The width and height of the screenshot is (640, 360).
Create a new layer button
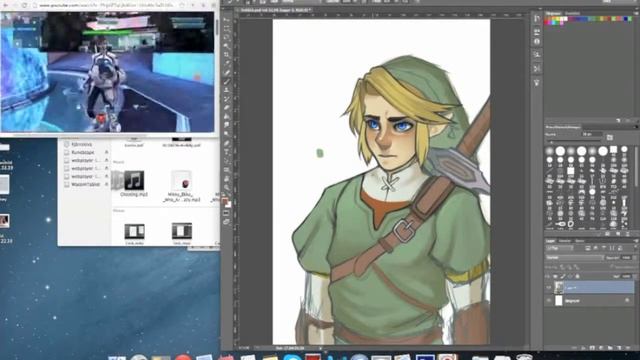(619, 348)
